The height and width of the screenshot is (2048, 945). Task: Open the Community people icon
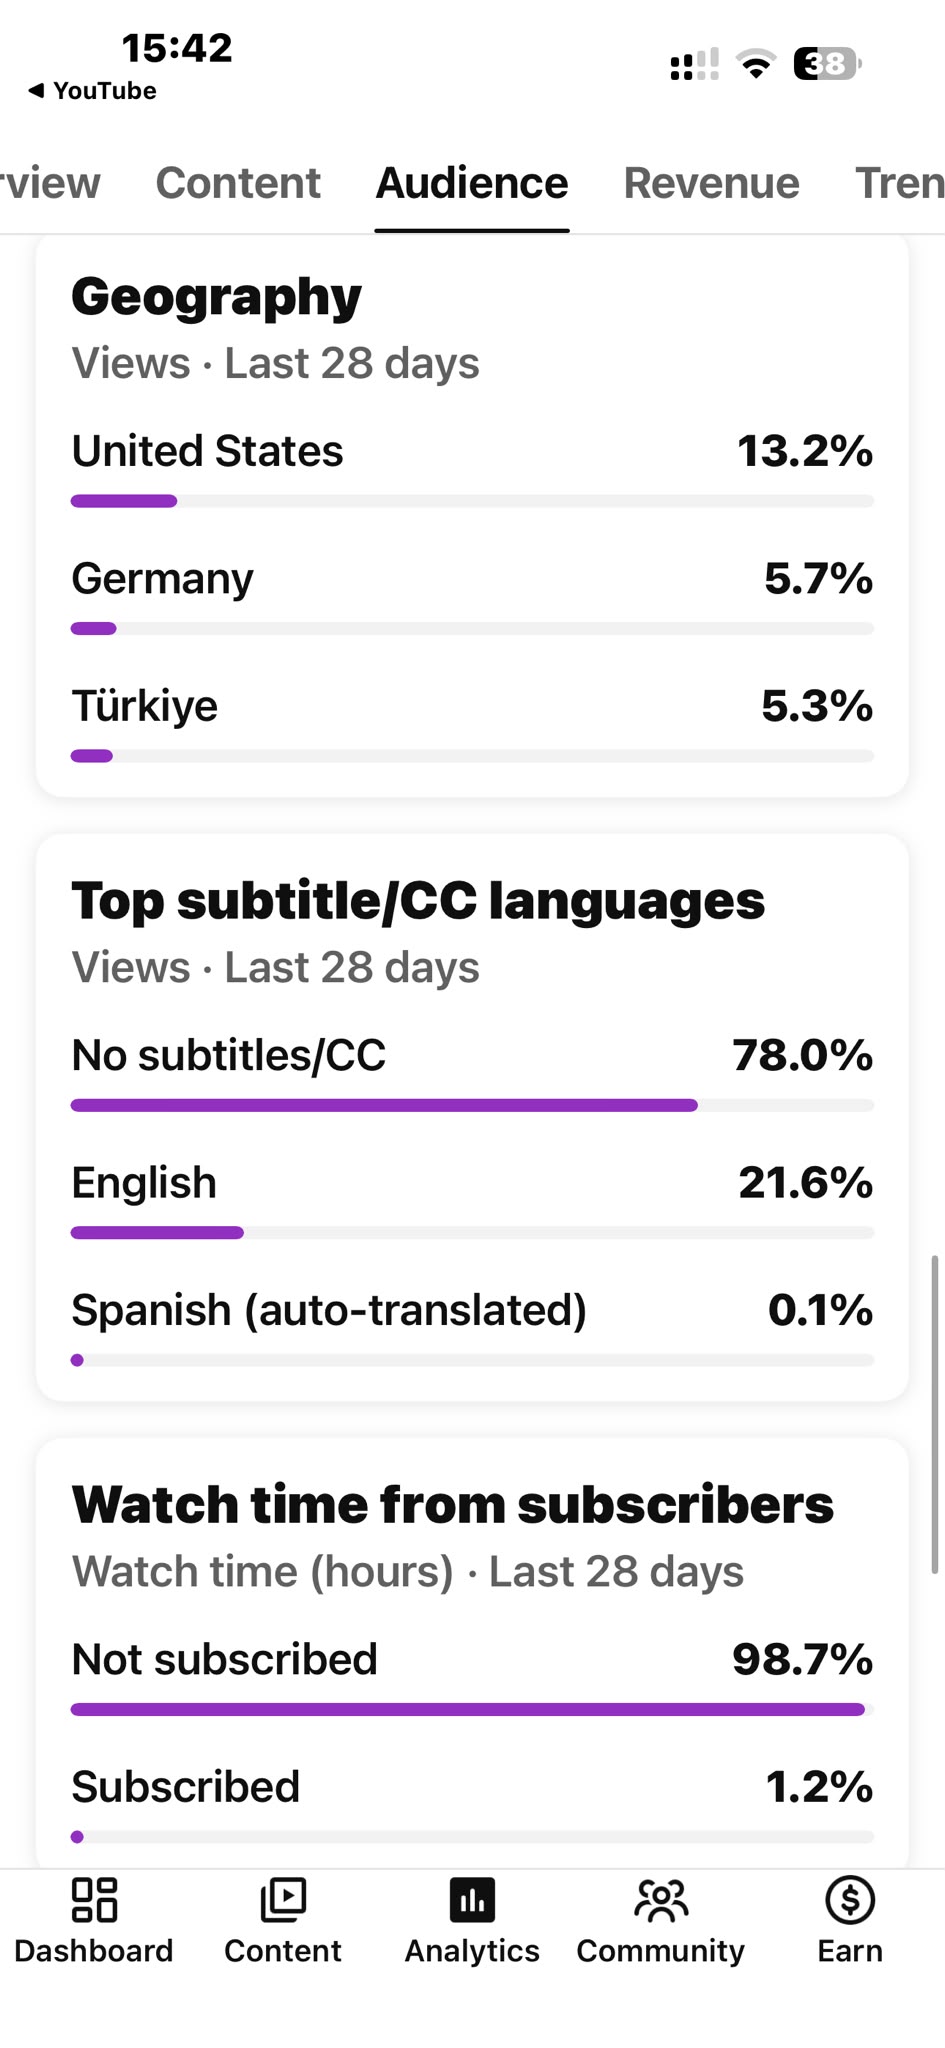coord(661,1900)
